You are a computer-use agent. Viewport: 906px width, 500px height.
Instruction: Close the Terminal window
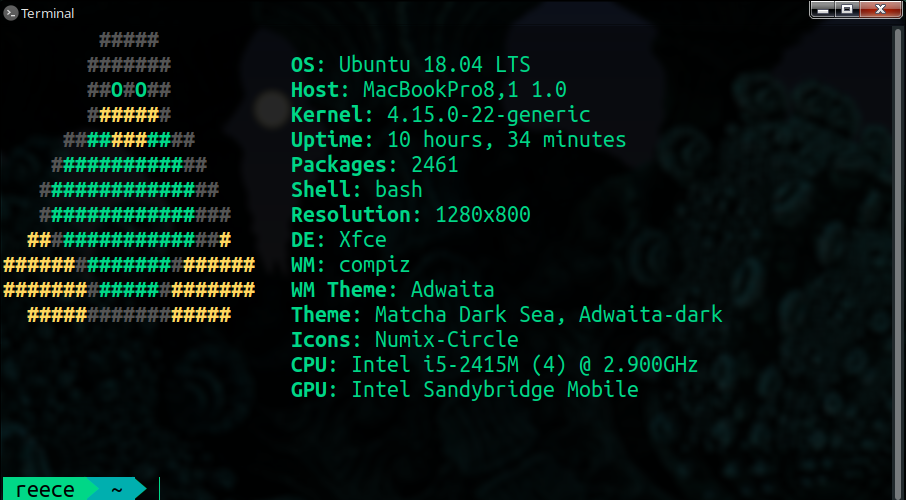click(x=881, y=10)
